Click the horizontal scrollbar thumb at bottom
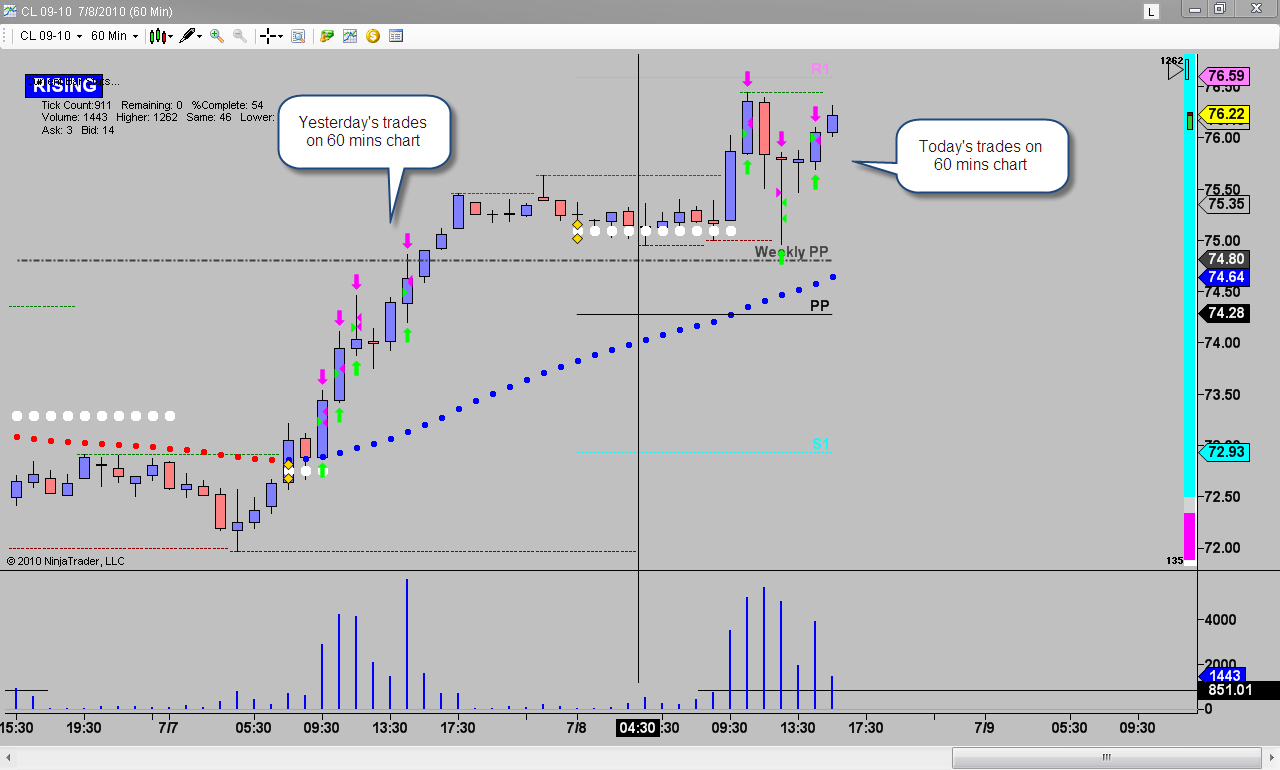This screenshot has width=1280, height=770. click(1106, 757)
